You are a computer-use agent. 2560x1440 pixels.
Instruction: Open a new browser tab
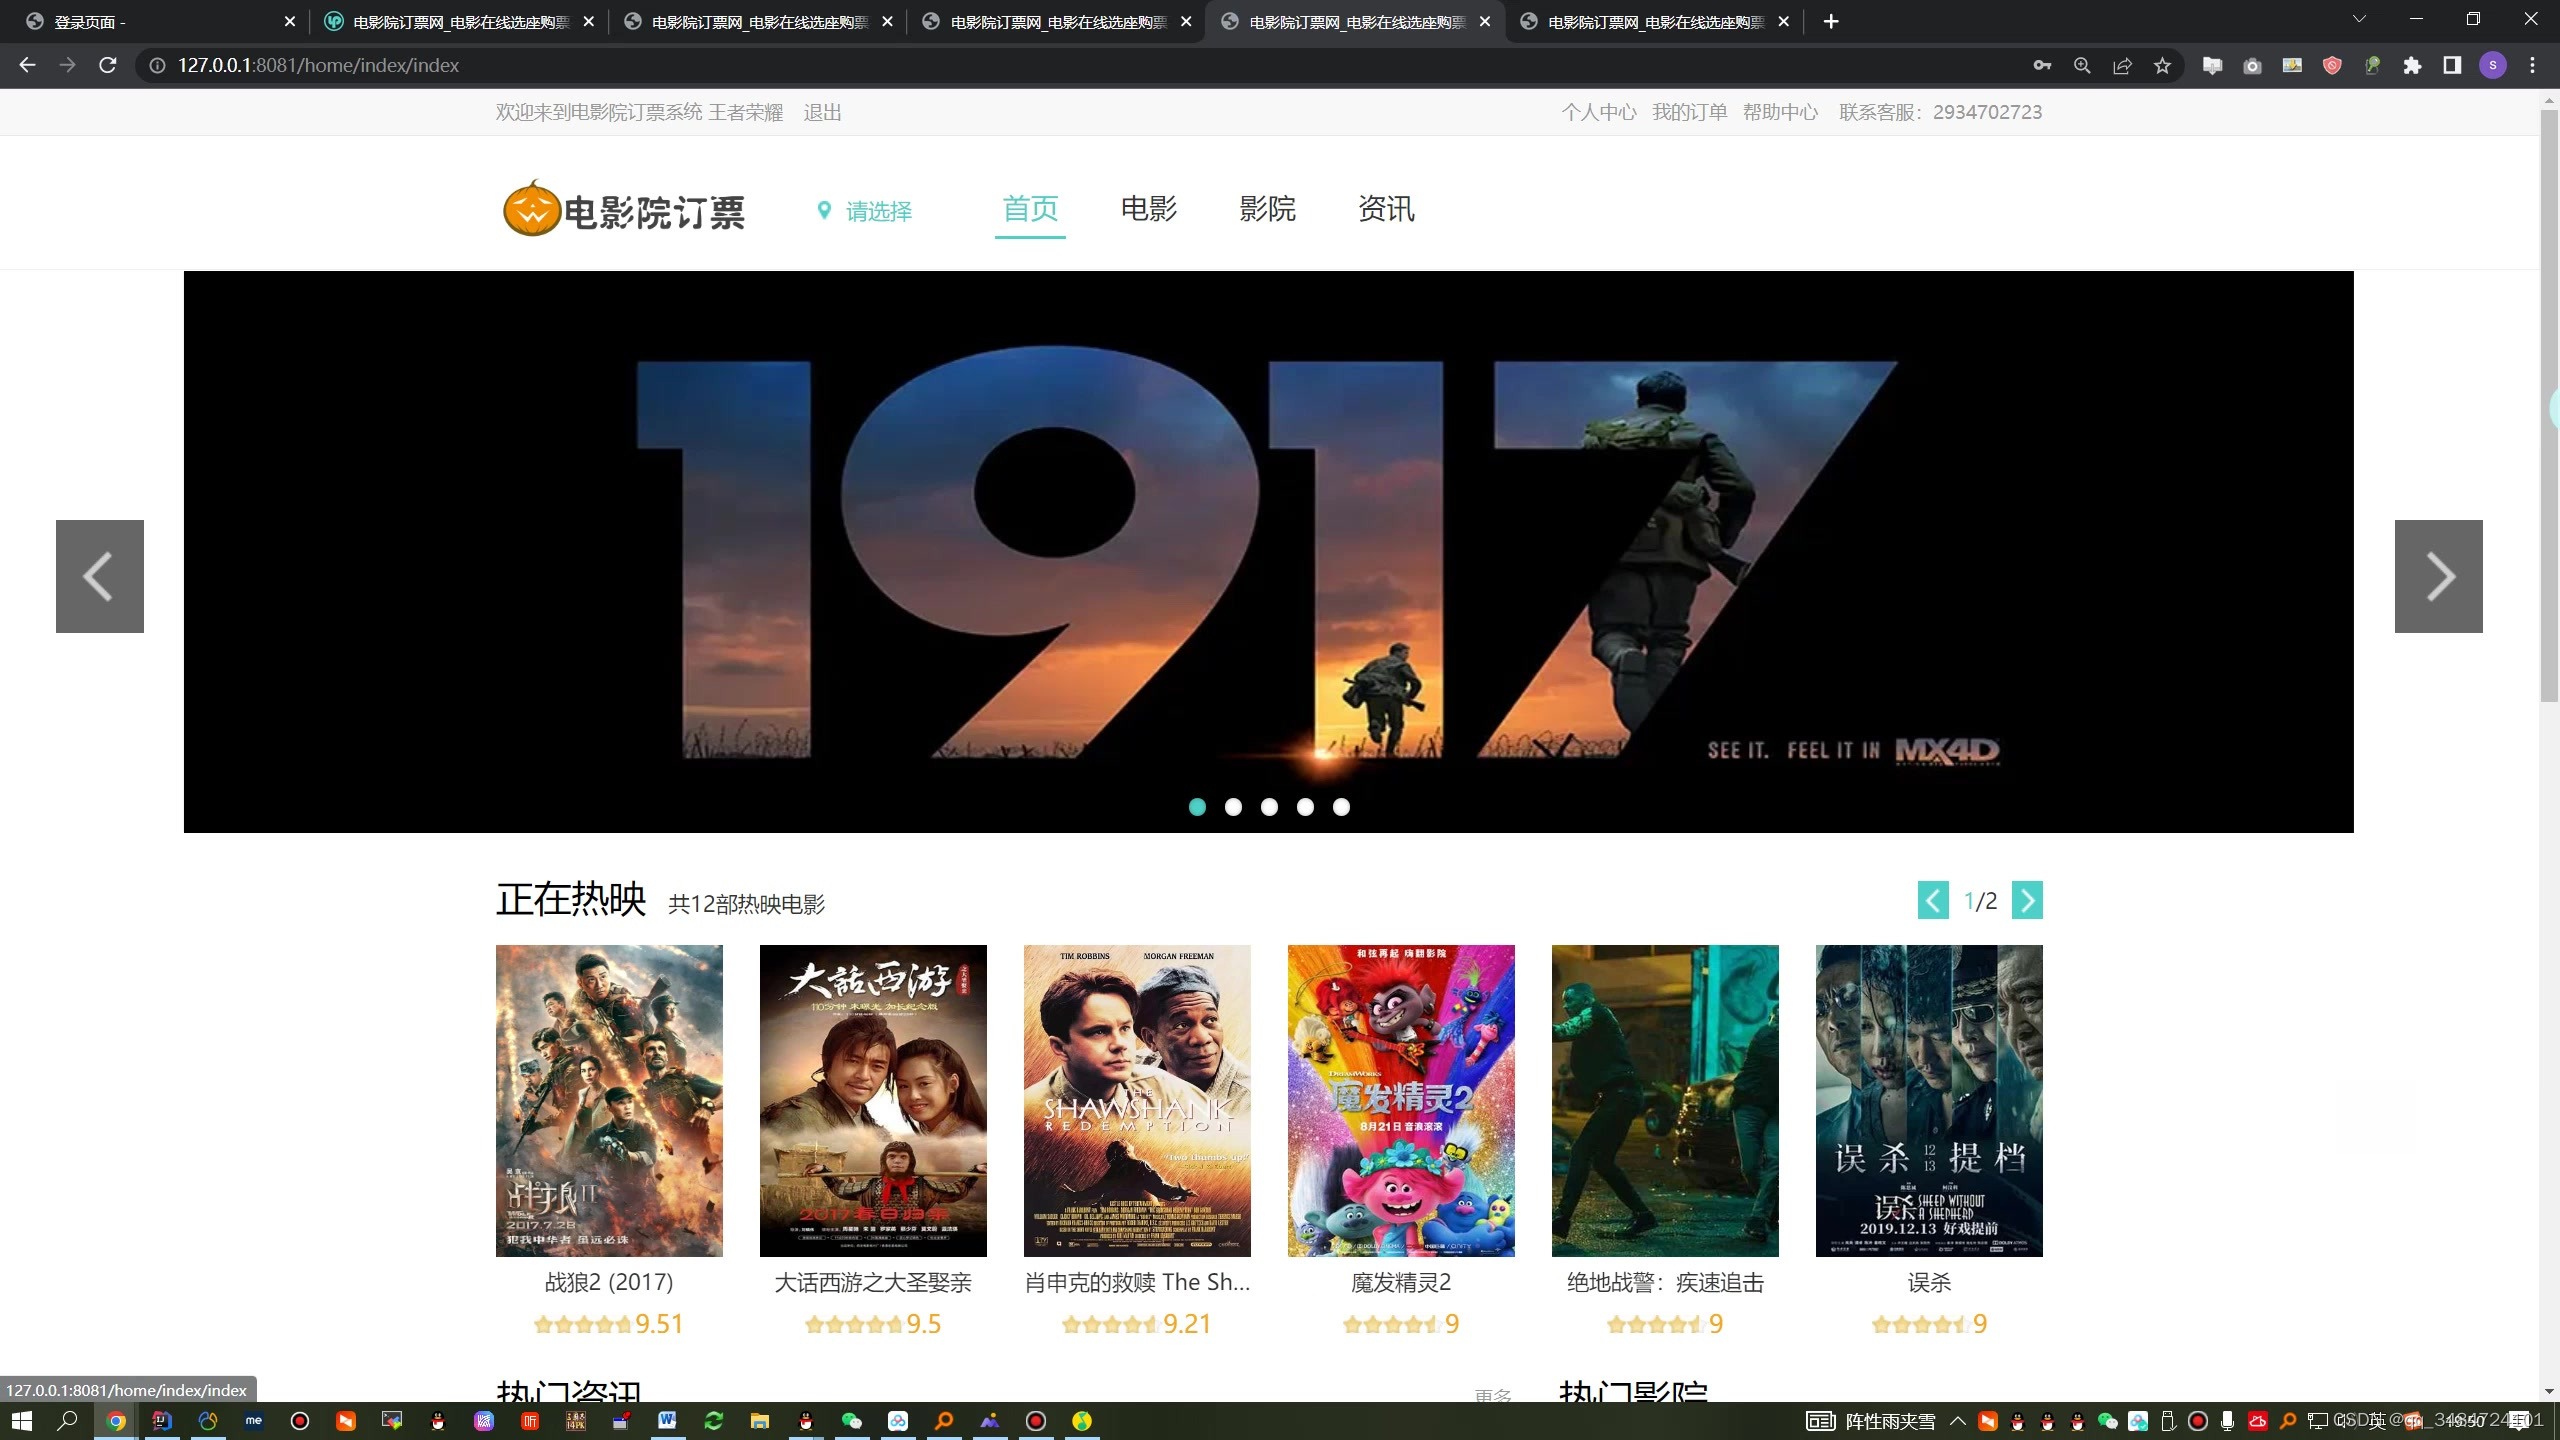(x=1831, y=21)
